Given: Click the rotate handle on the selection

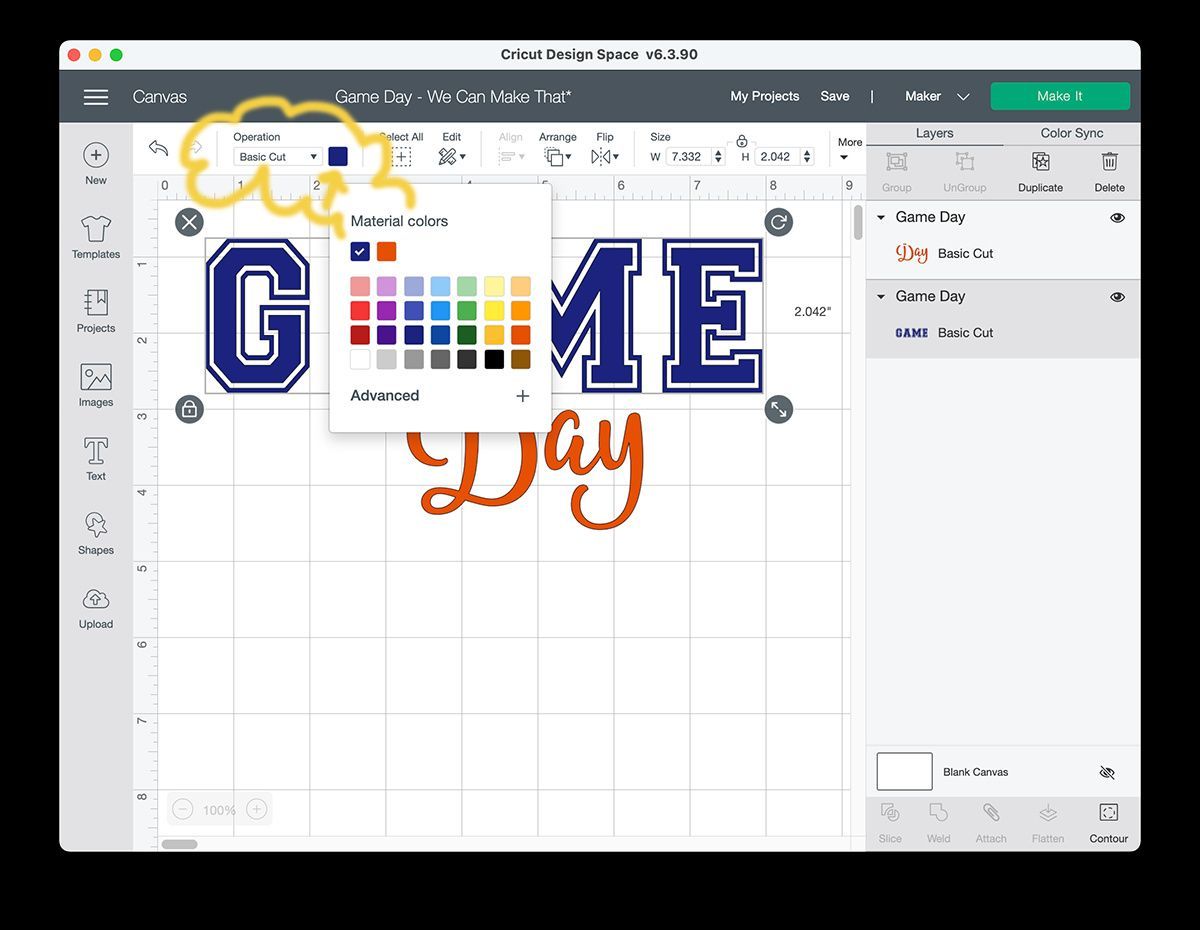Looking at the screenshot, I should 778,222.
